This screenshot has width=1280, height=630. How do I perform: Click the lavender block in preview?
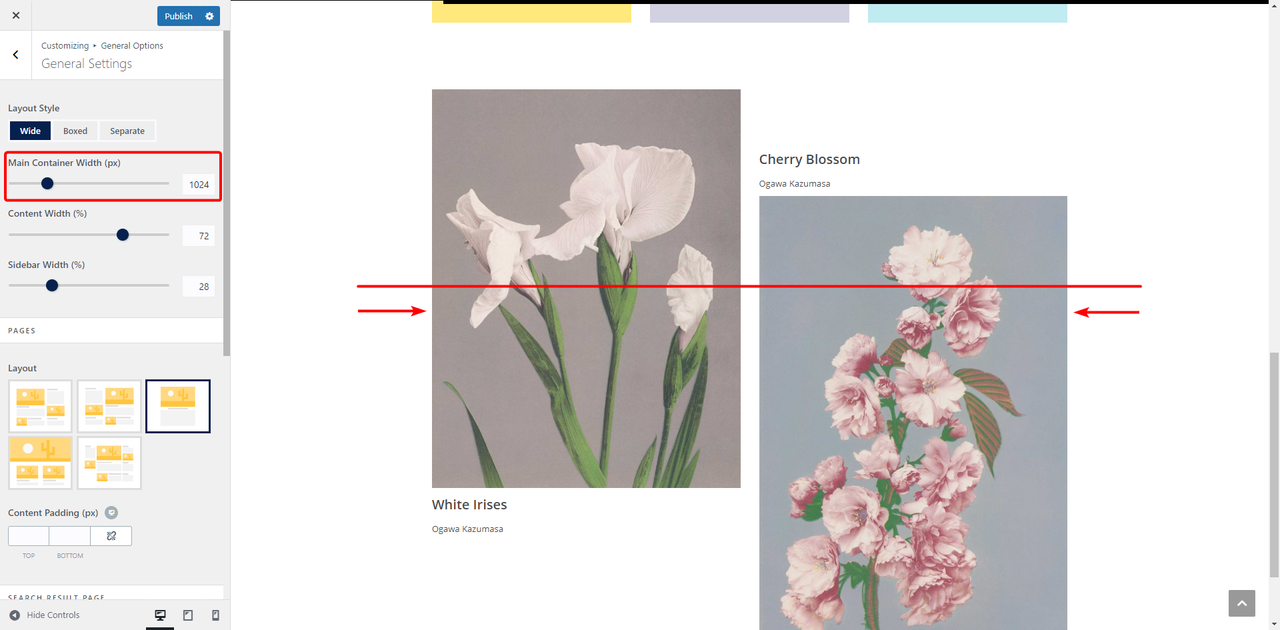749,11
